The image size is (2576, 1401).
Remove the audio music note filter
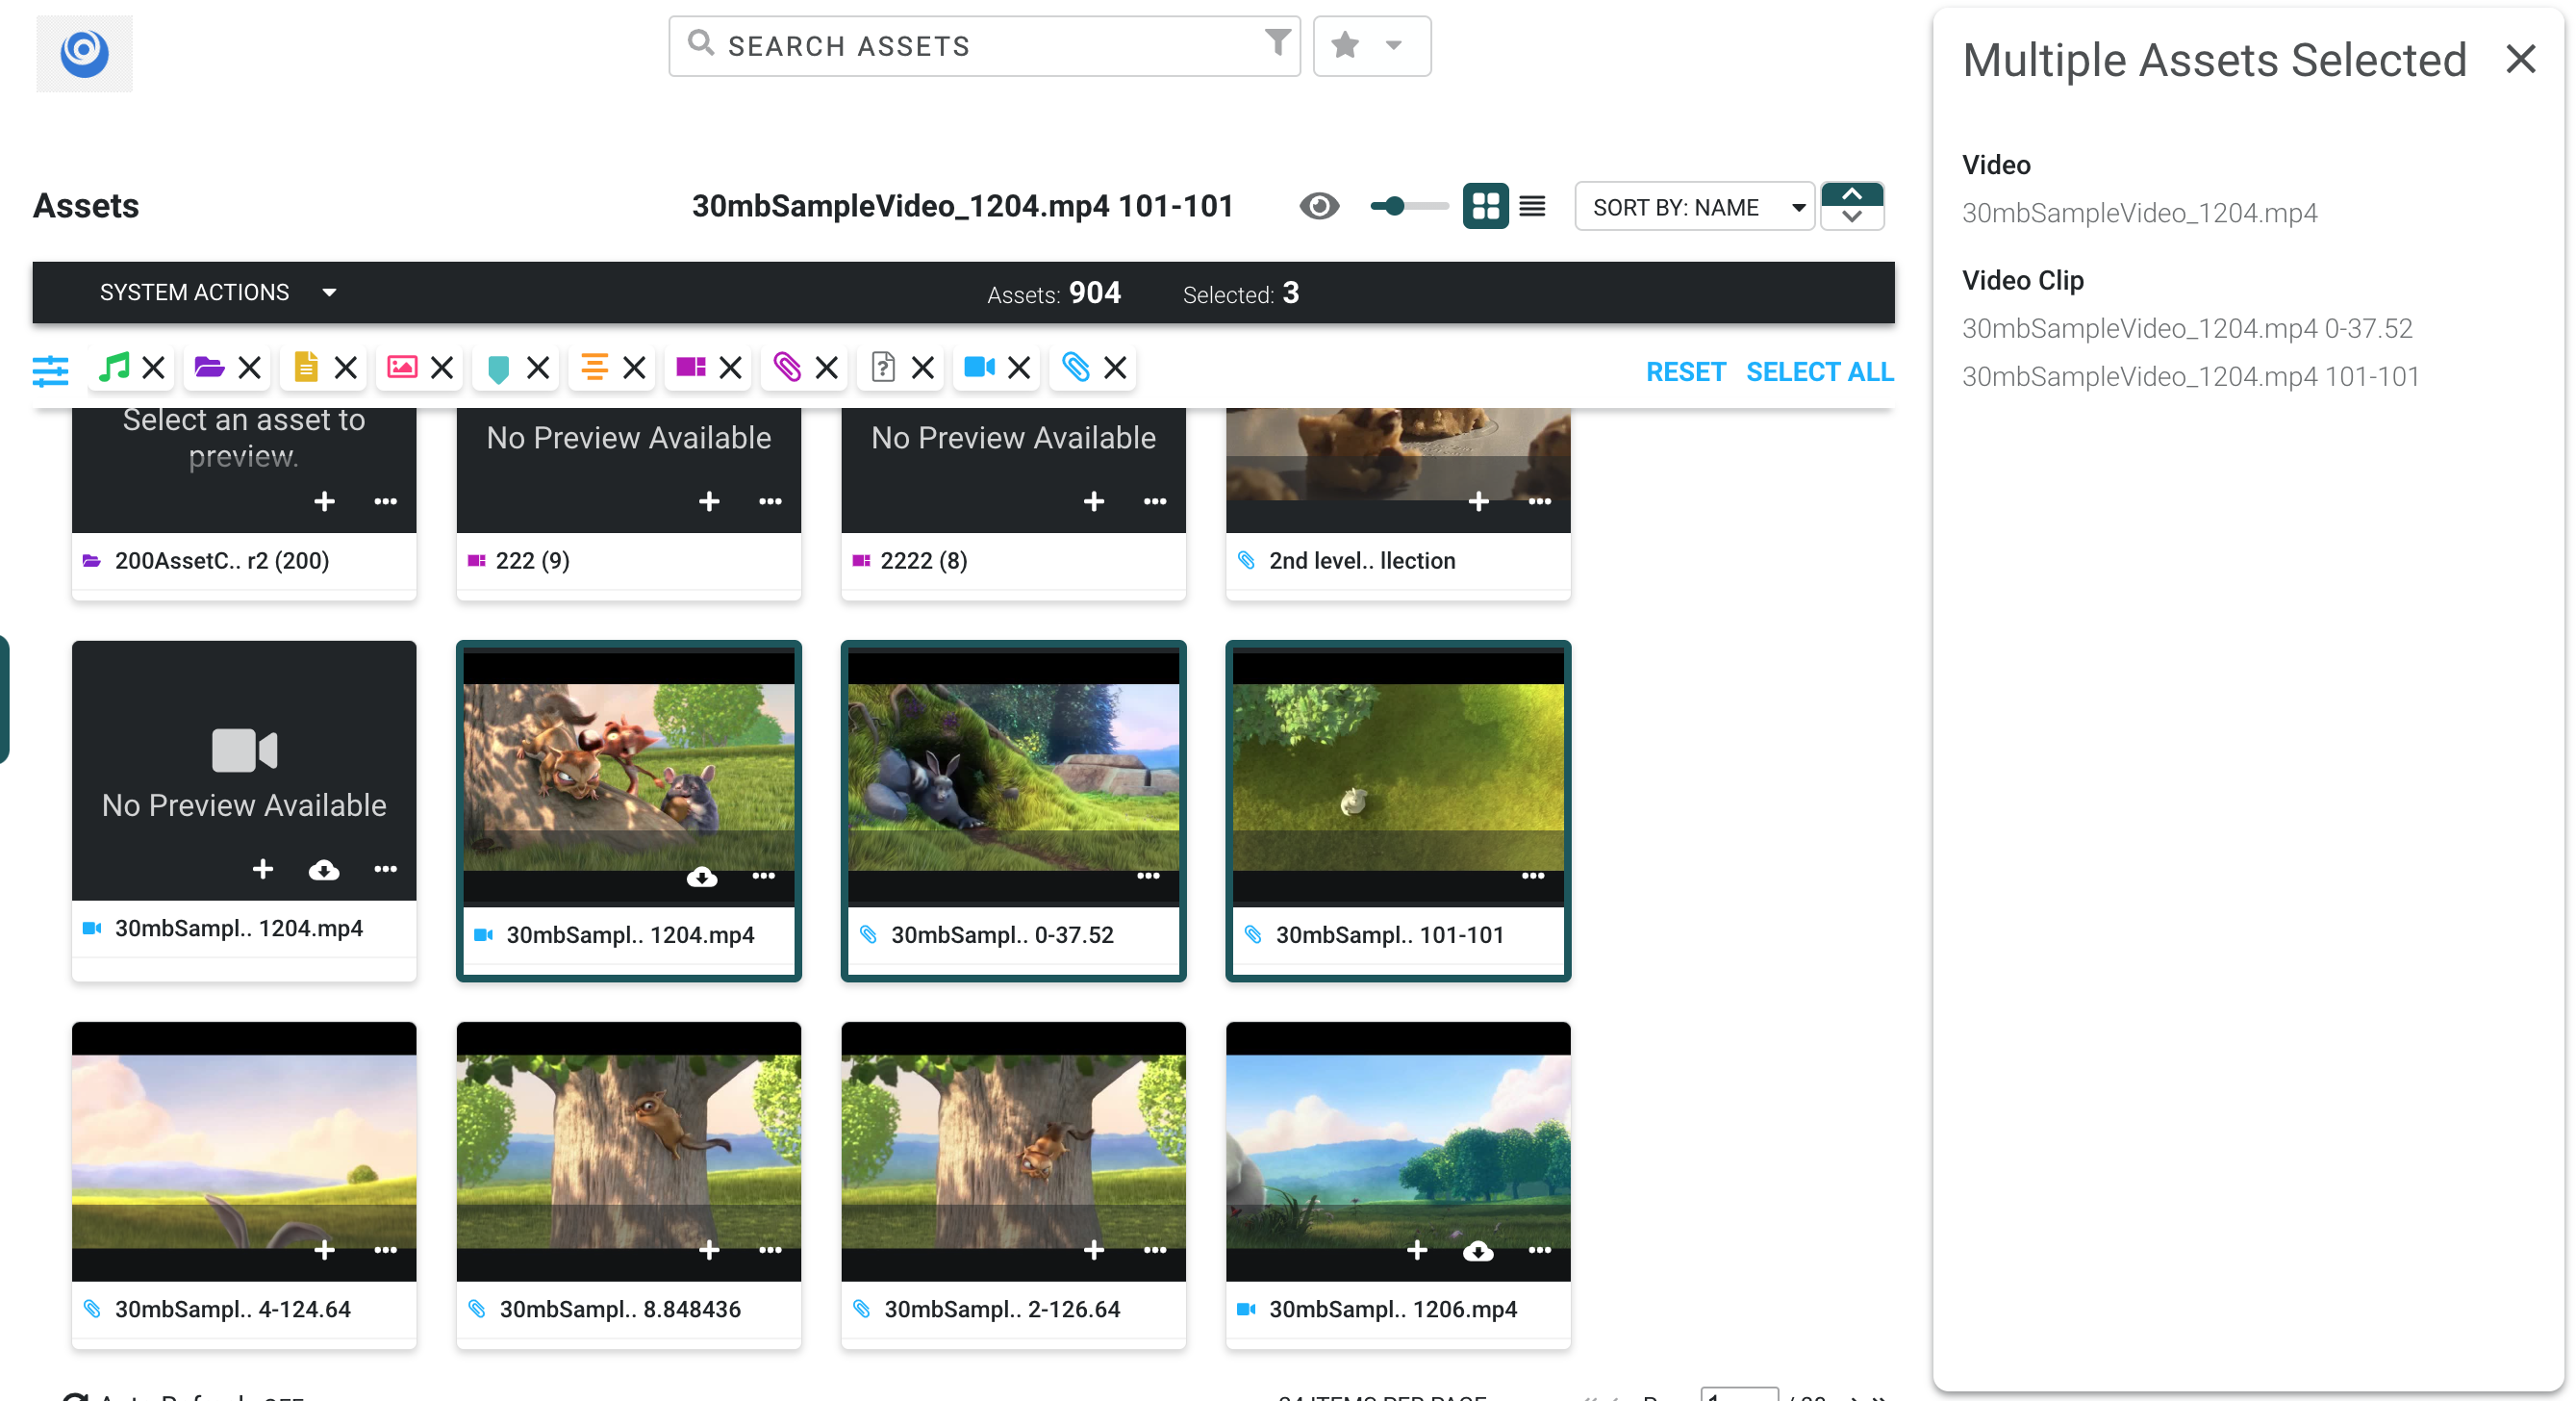(x=154, y=368)
